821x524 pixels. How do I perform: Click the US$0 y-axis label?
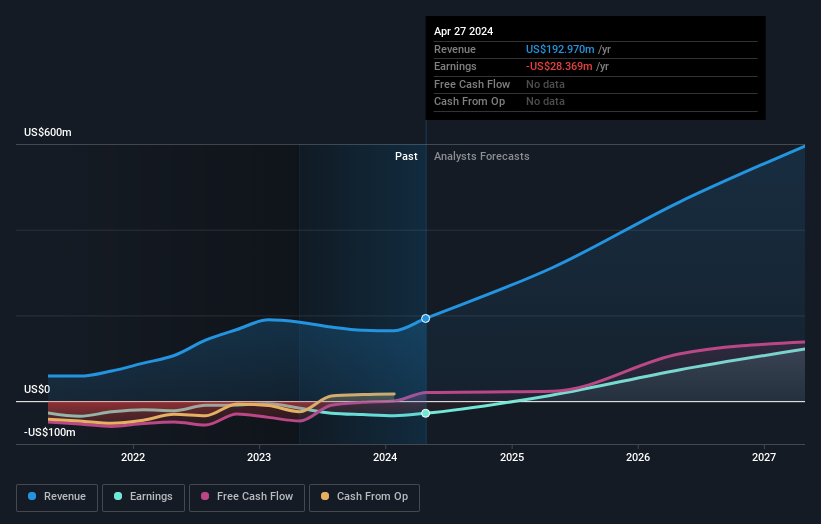pyautogui.click(x=37, y=389)
